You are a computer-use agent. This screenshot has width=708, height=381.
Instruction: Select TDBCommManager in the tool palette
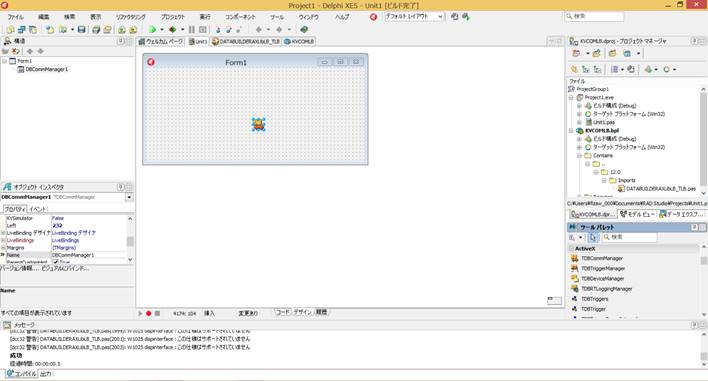pos(601,258)
